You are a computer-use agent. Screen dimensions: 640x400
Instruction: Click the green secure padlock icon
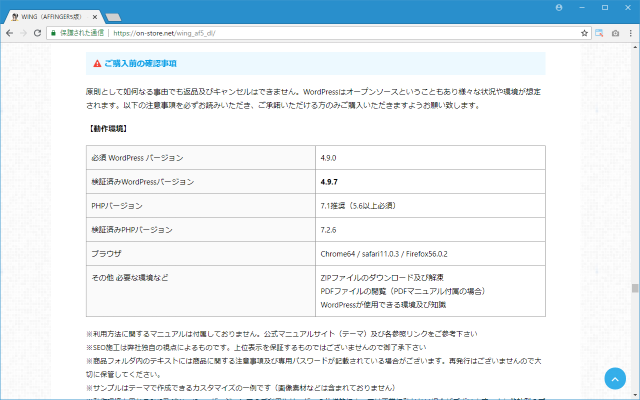53,33
